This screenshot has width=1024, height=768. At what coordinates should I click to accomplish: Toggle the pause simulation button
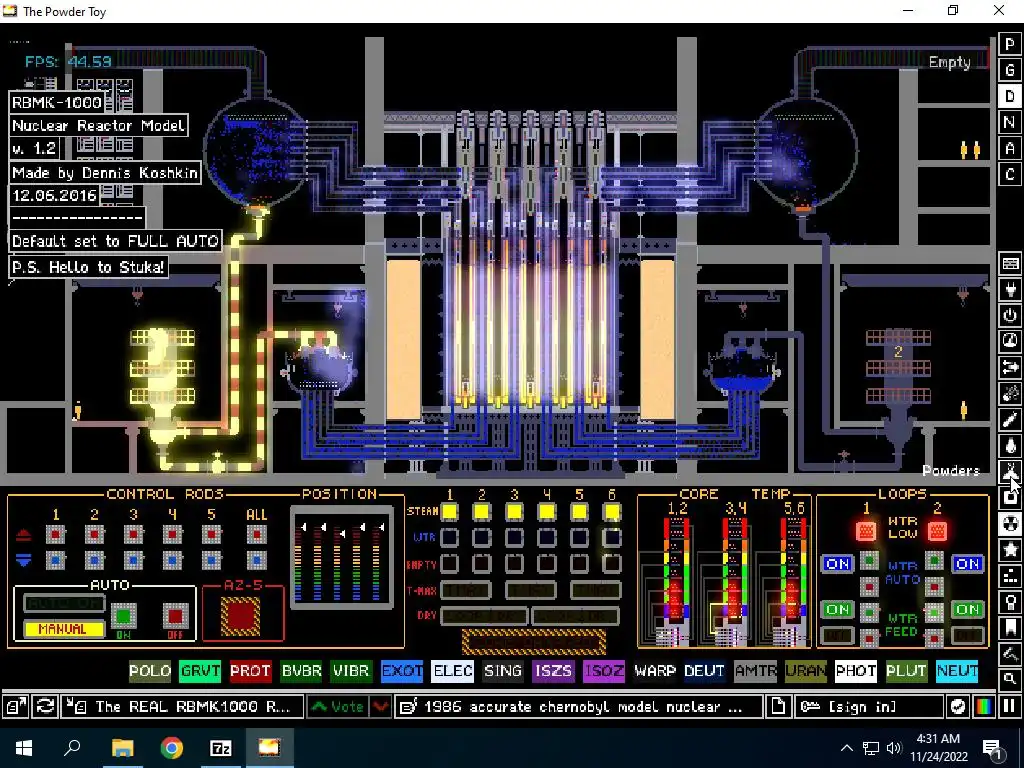[x=1010, y=707]
